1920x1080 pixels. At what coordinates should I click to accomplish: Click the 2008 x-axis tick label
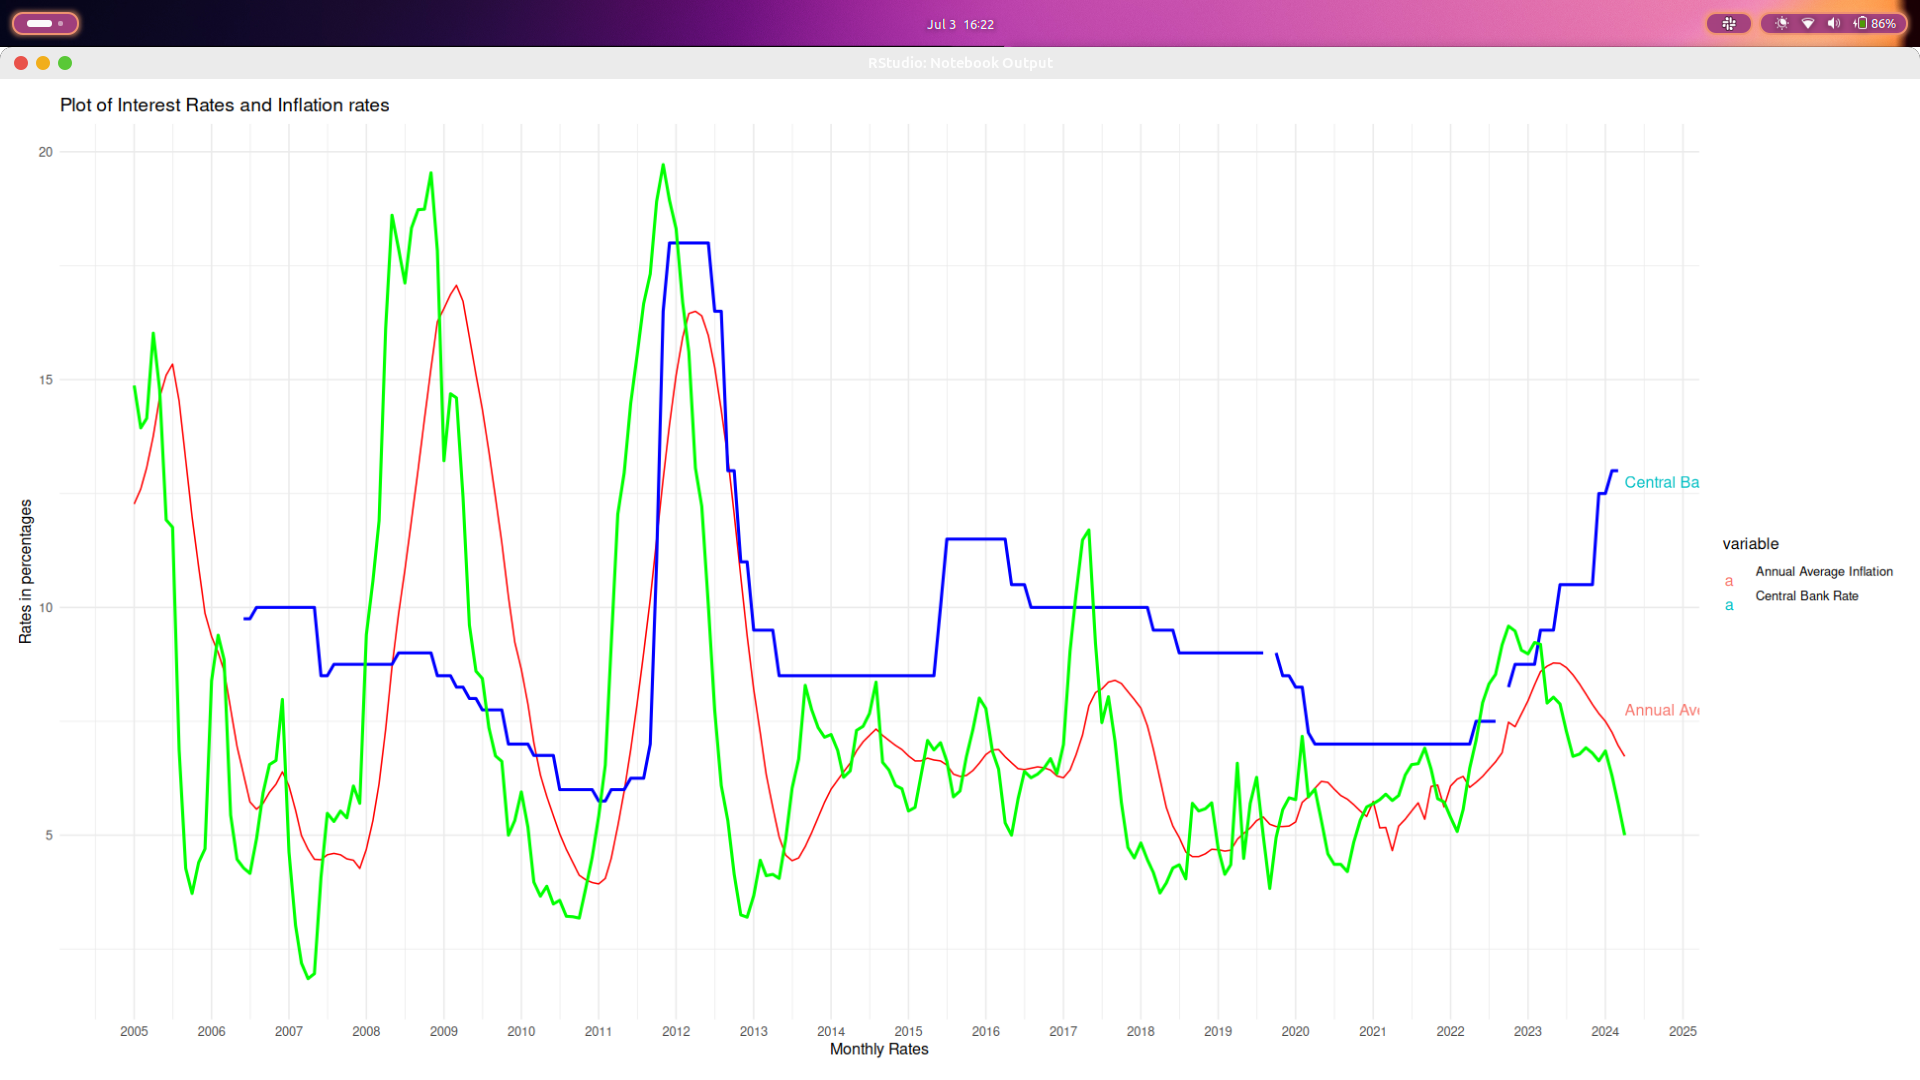coord(366,1031)
